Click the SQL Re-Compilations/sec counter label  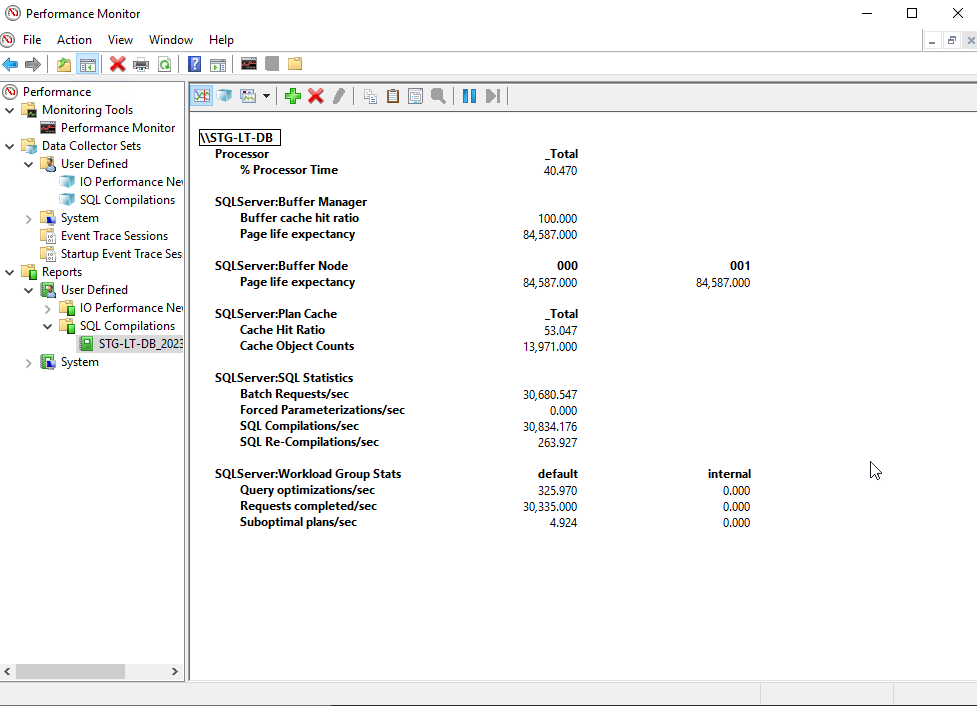tap(309, 442)
